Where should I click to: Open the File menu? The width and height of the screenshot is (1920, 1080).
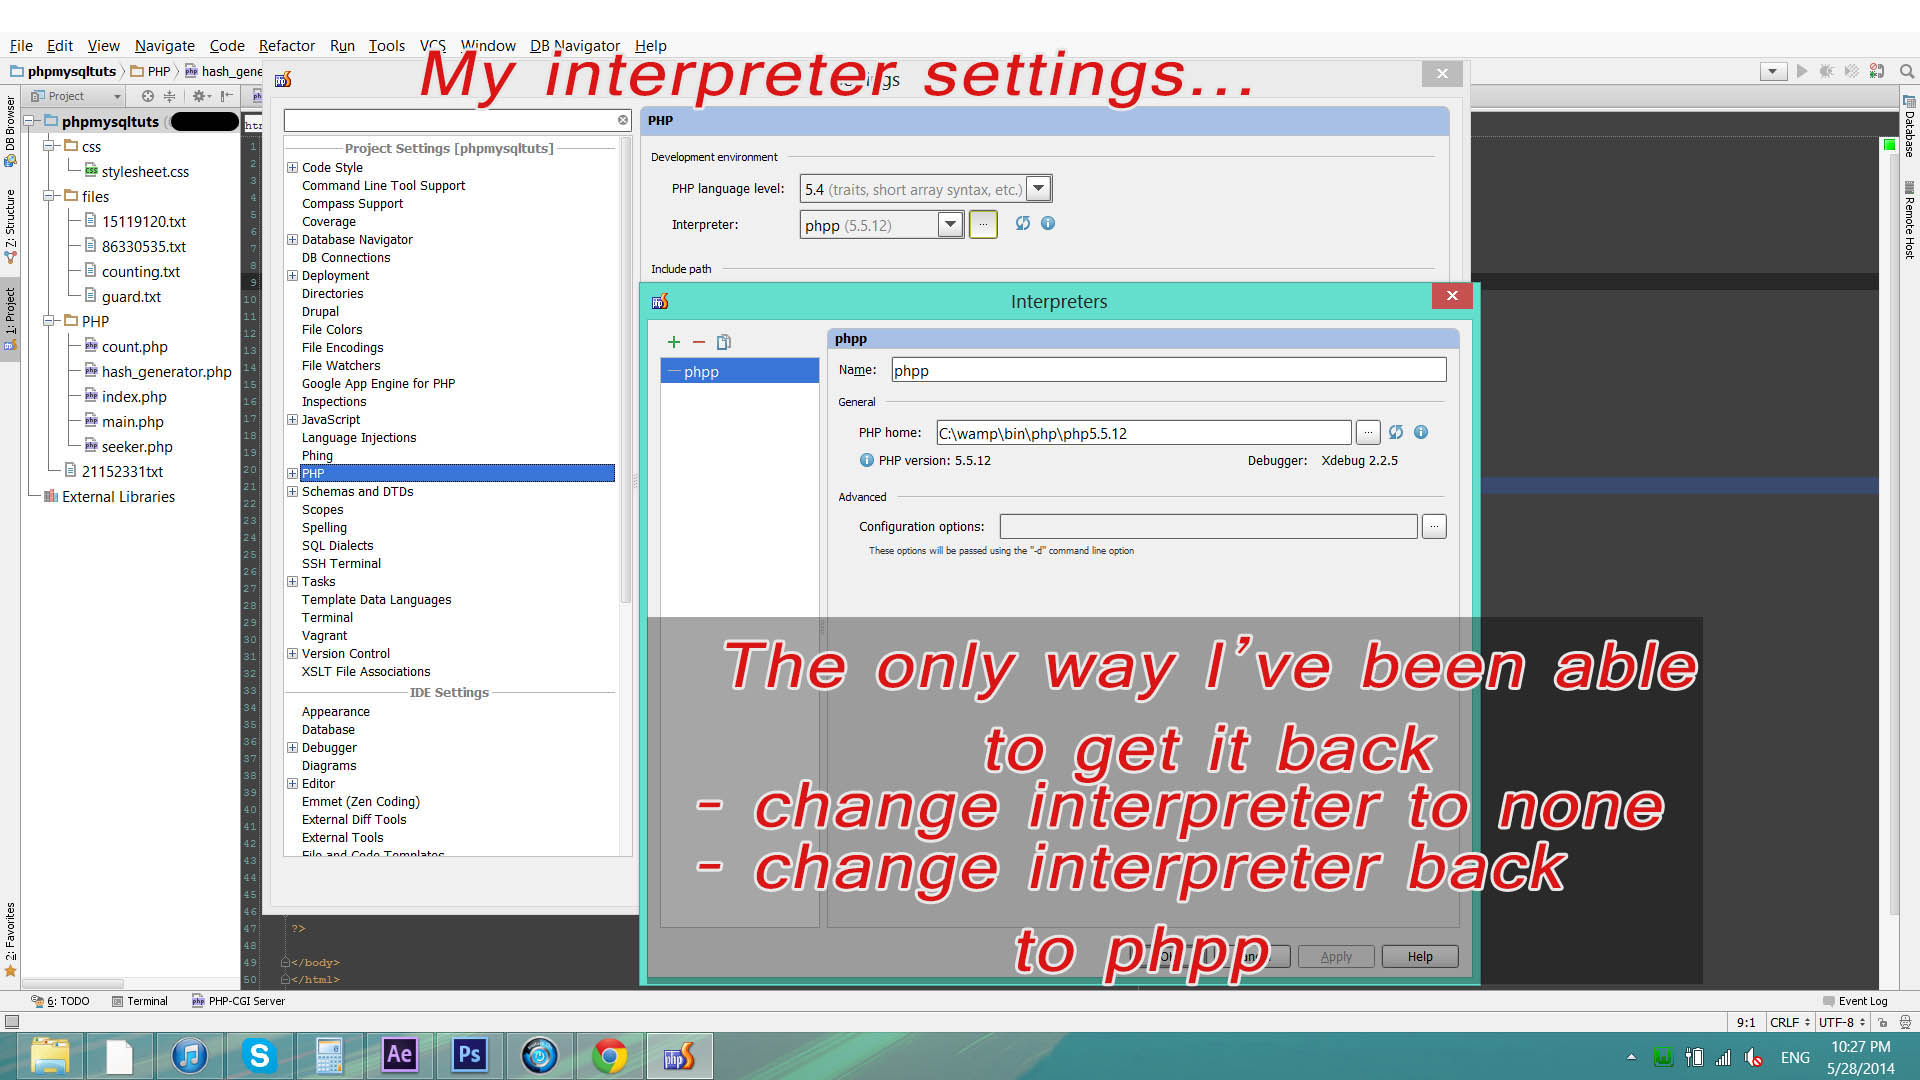(x=21, y=46)
